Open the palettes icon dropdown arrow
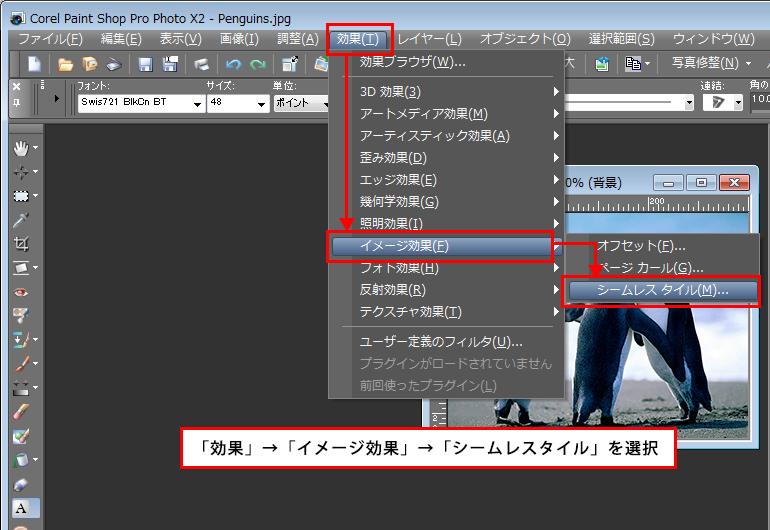The height and width of the screenshot is (530, 770). [647, 63]
